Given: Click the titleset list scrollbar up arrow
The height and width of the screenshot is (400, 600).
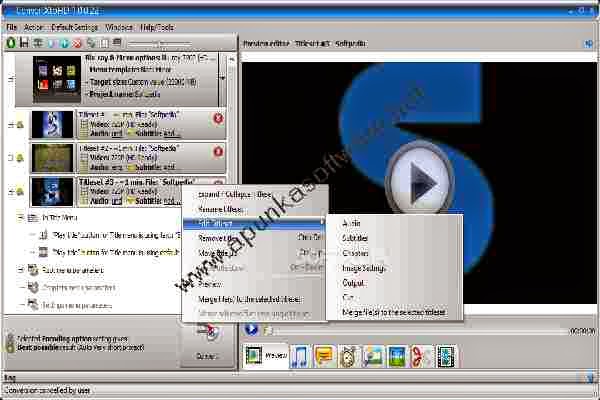Looking at the screenshot, I should tap(232, 60).
